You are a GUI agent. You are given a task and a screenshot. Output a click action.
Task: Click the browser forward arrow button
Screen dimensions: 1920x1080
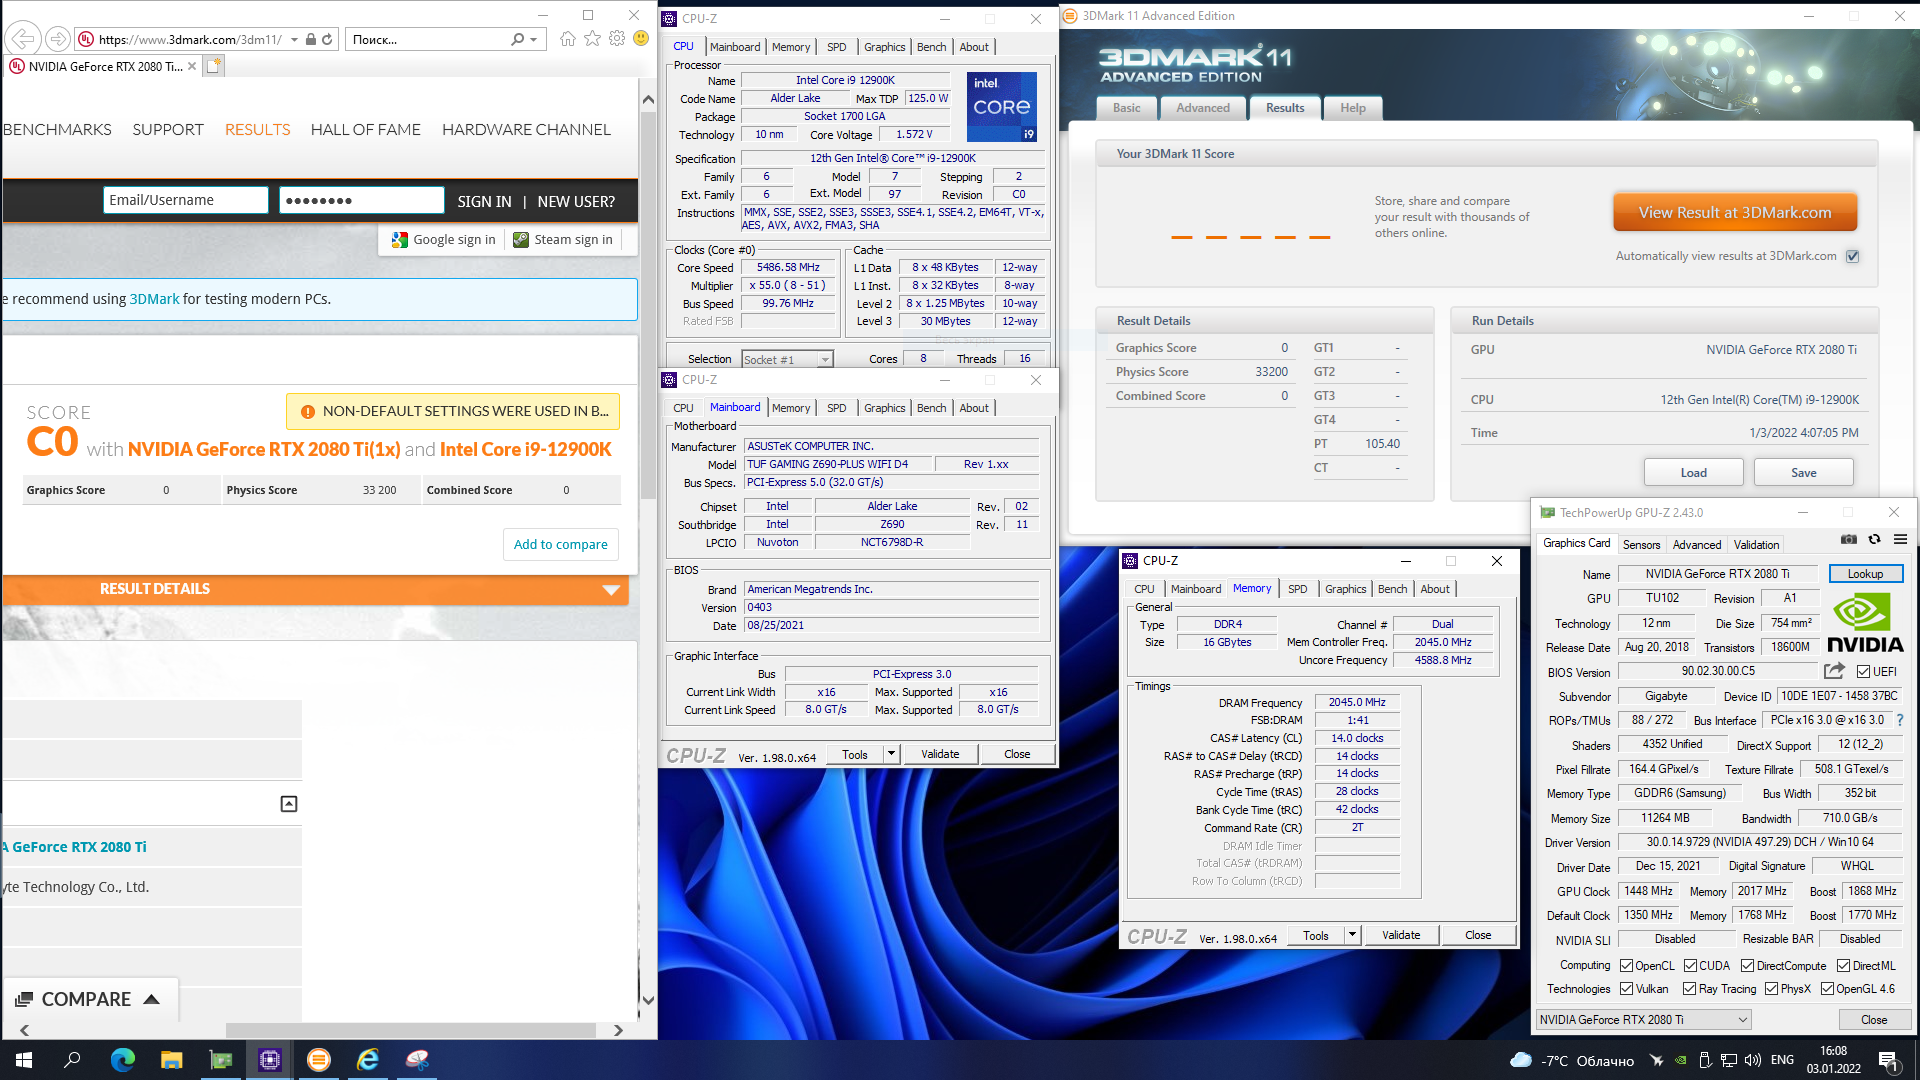coord(58,39)
